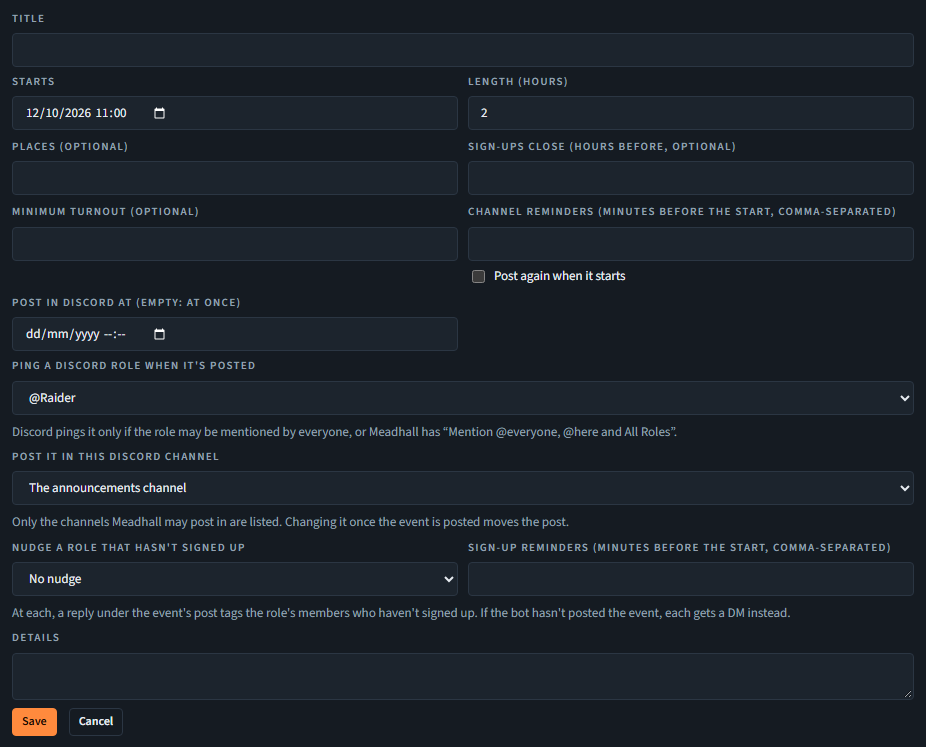Focus the Channel reminders minutes field
This screenshot has width=926, height=747.
pos(690,244)
